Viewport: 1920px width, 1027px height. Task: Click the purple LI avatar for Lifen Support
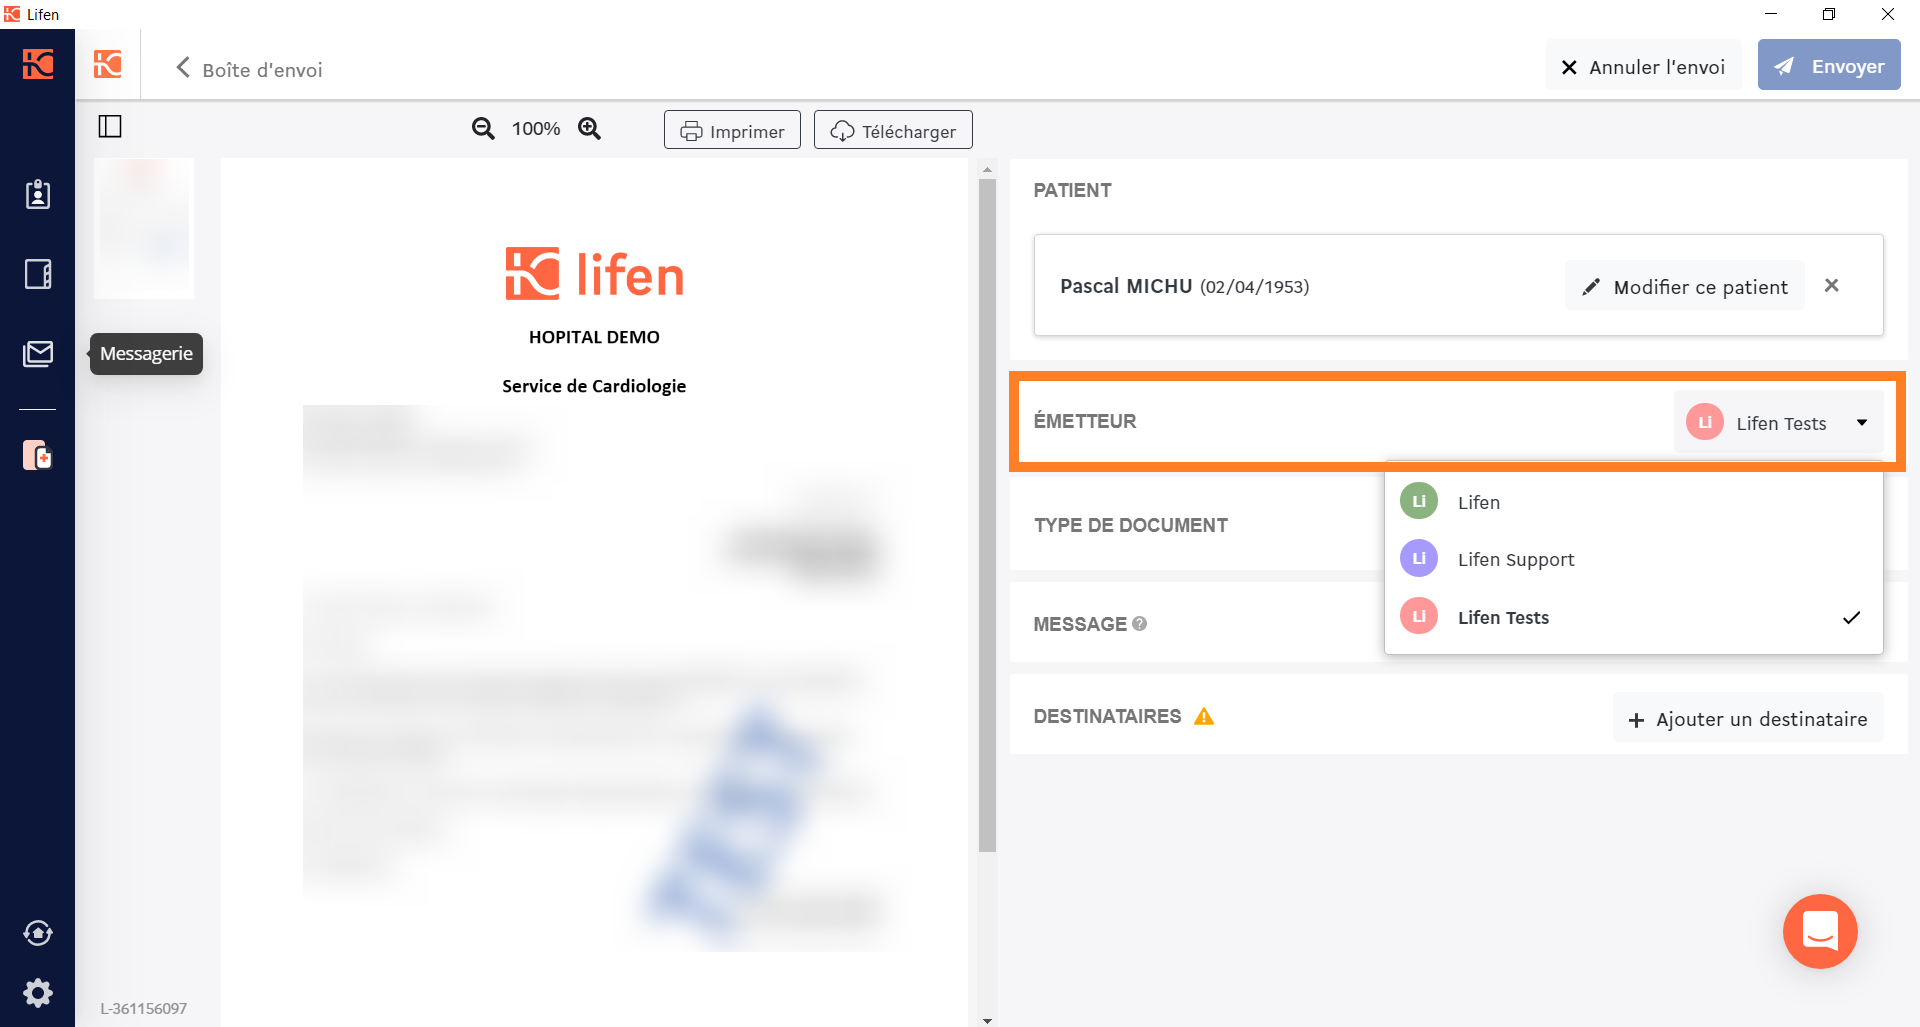[x=1419, y=558]
